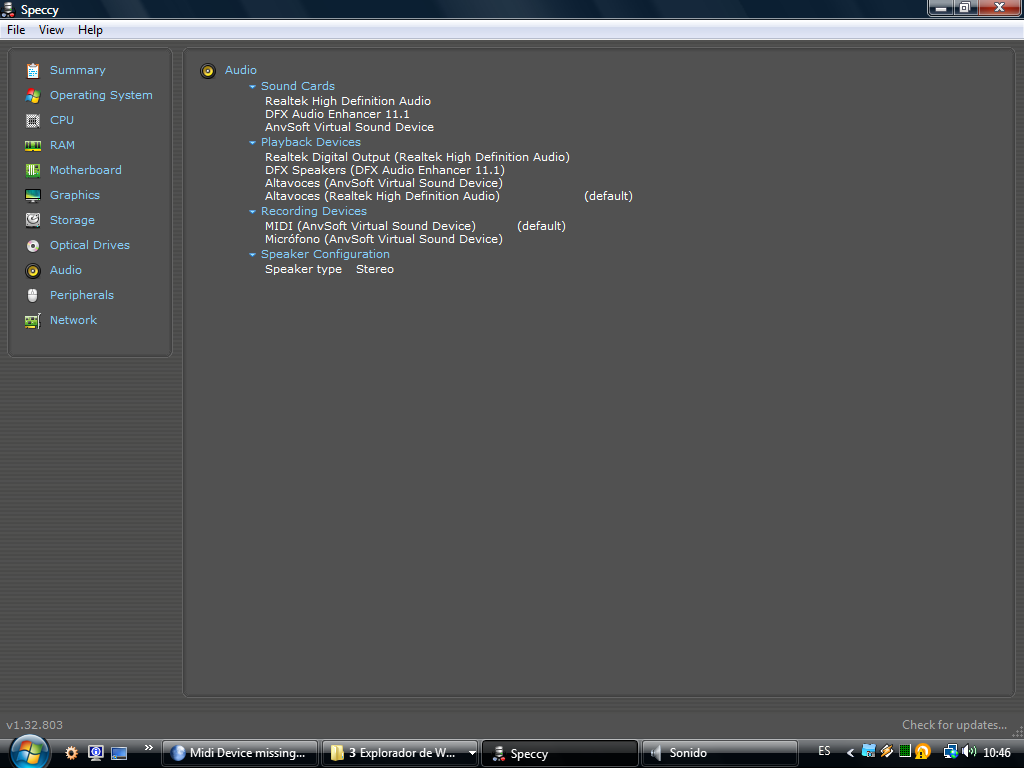Click the Operating System Windows flag icon
This screenshot has width=1024, height=768.
(x=33, y=95)
